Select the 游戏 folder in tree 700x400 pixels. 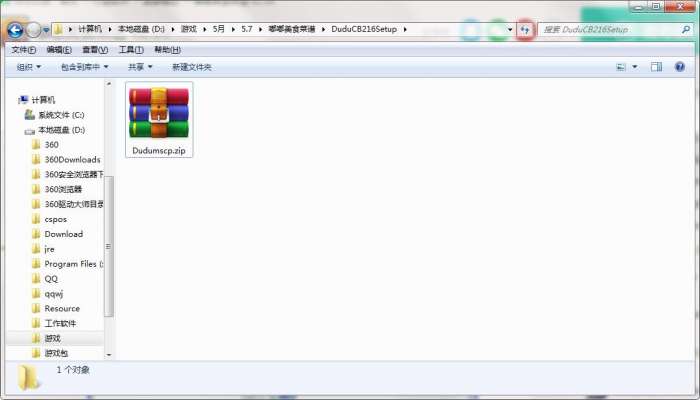tap(53, 338)
